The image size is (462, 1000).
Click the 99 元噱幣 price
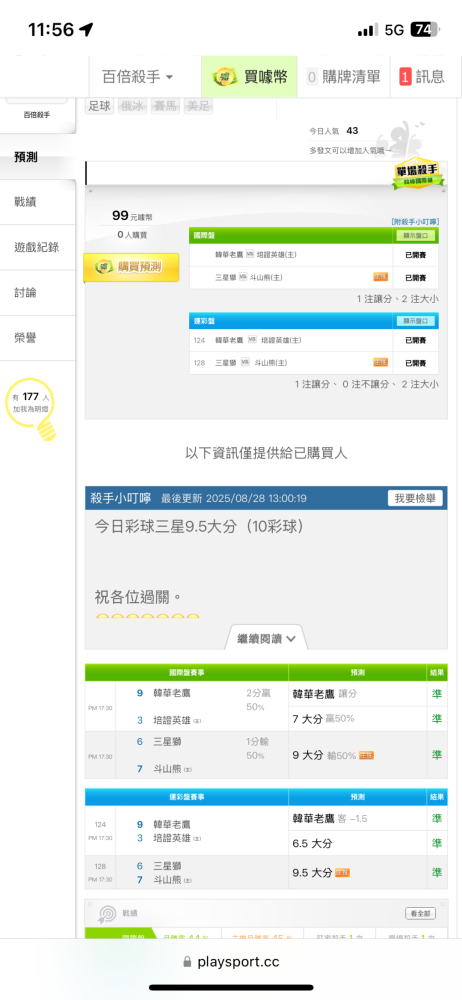(x=132, y=216)
